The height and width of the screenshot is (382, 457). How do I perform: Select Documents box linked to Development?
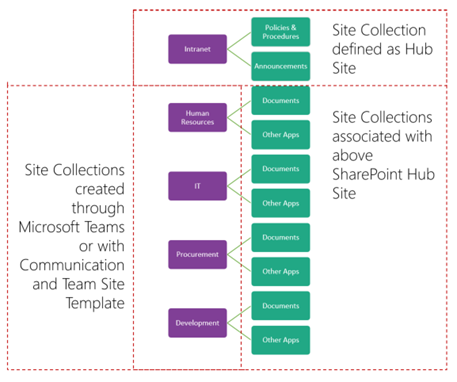[281, 306]
